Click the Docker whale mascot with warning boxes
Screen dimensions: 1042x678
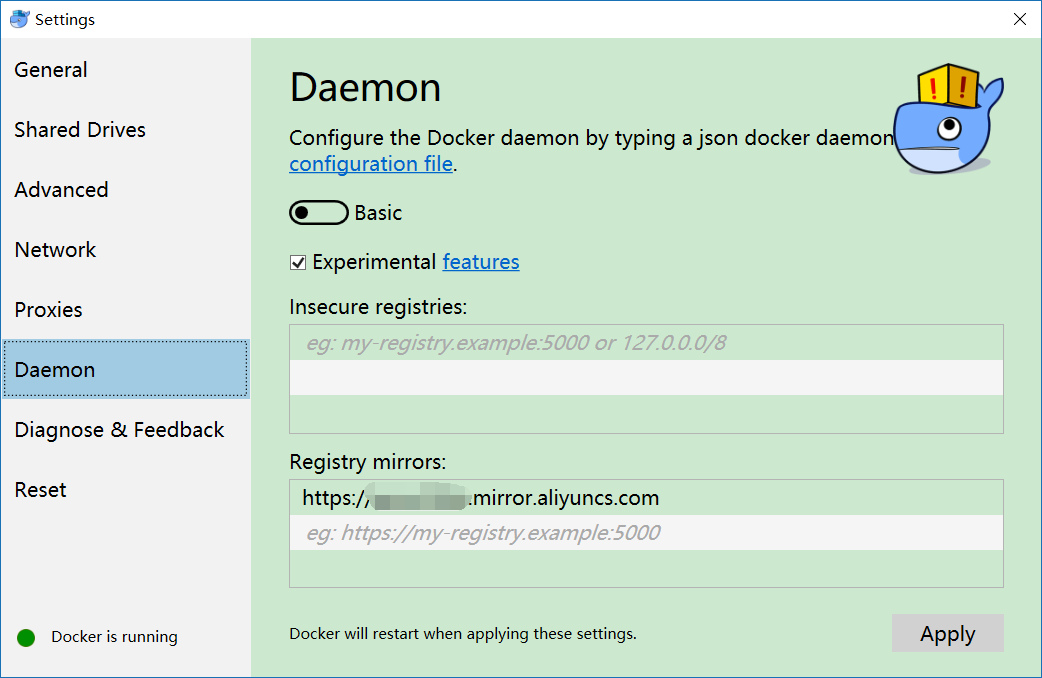pos(948,120)
